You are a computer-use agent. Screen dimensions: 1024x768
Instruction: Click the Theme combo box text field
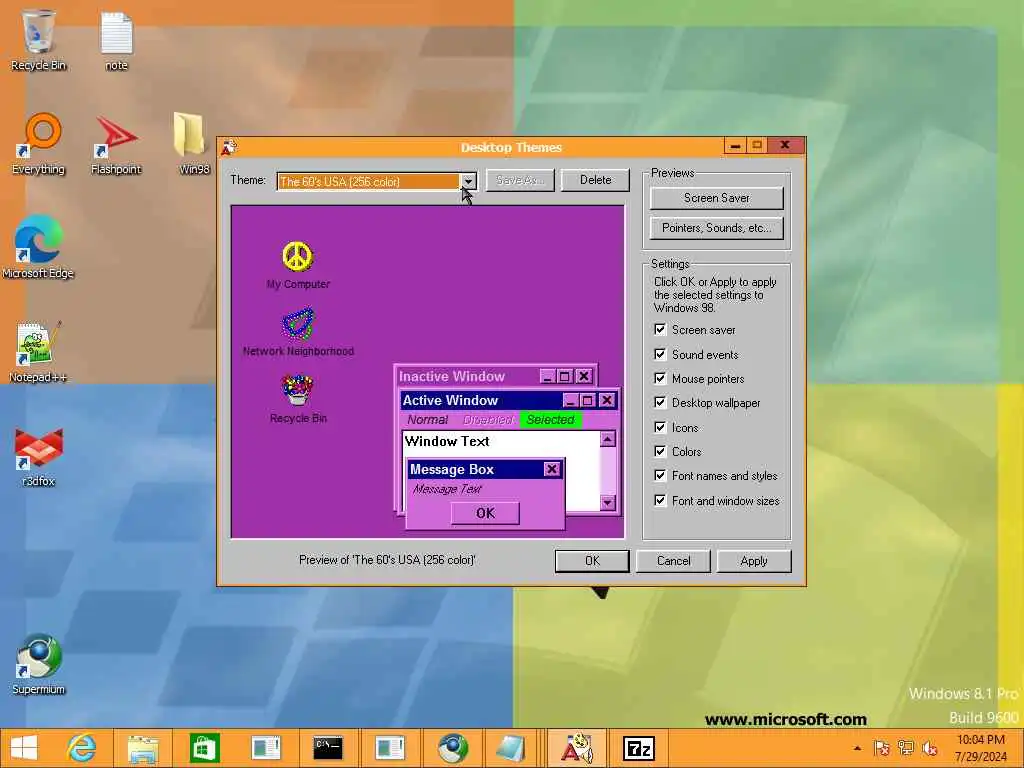click(368, 182)
